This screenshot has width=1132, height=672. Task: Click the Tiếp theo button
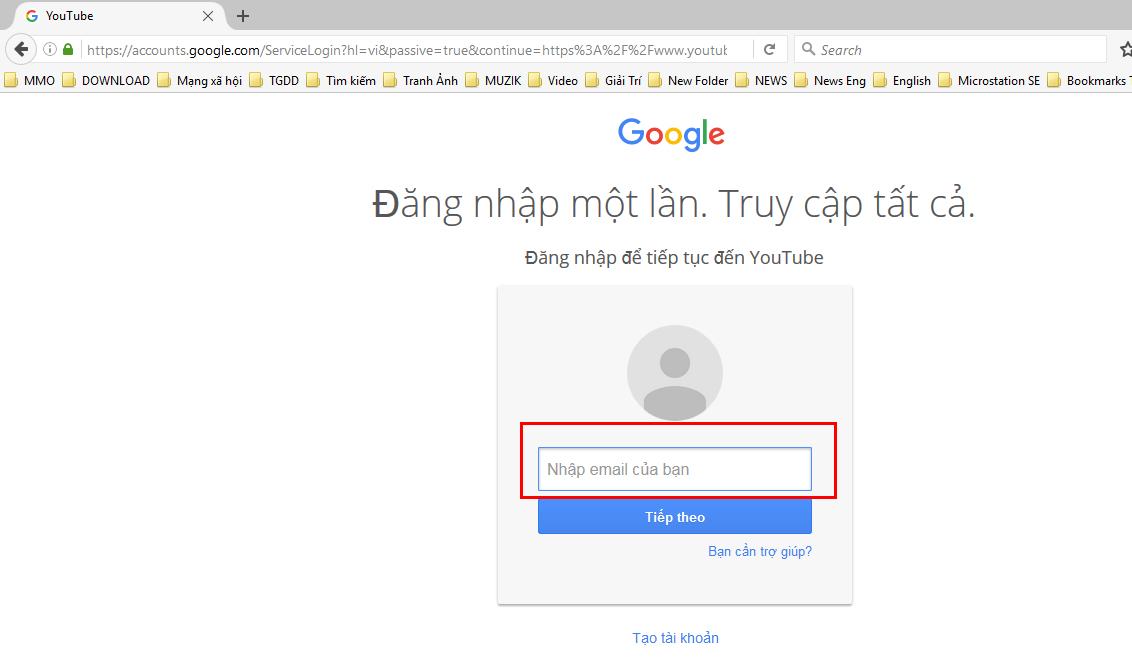675,517
